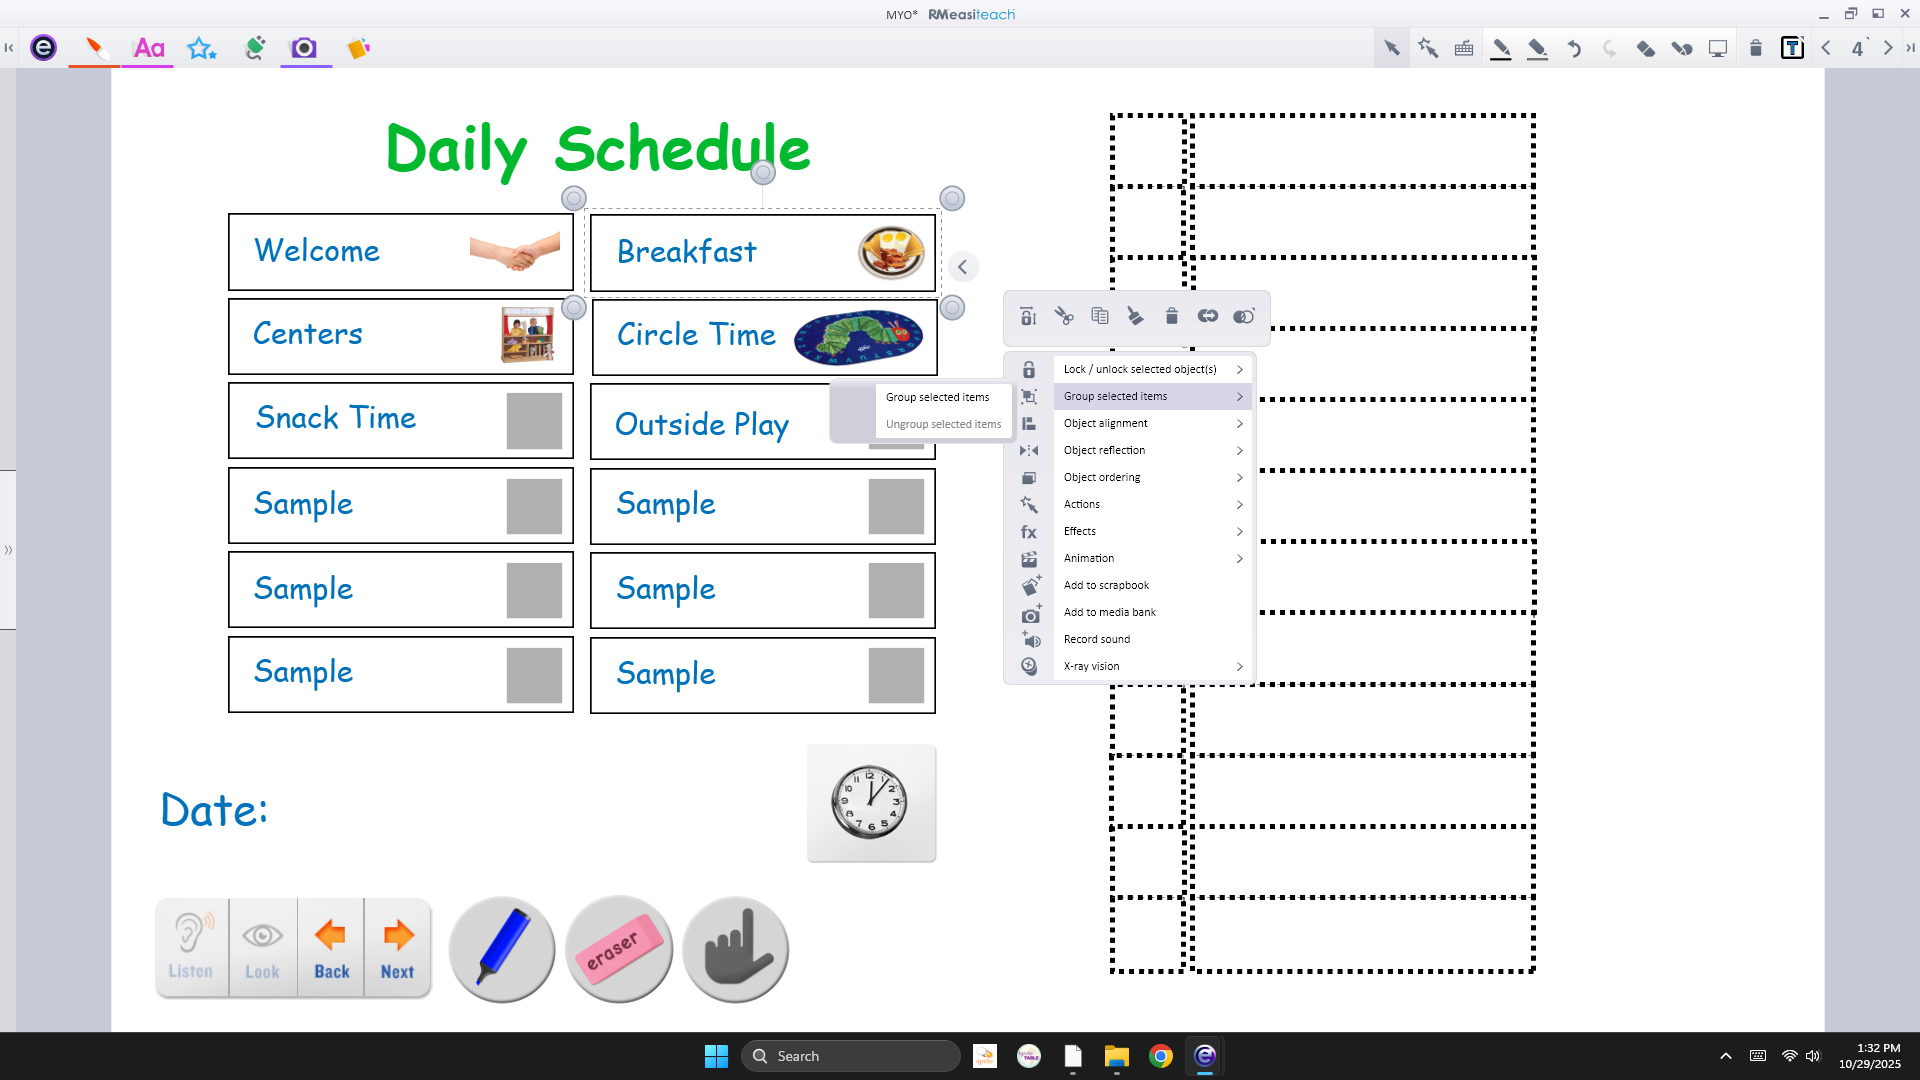1920x1080 pixels.
Task: Click the analog clock widget
Action: 871,802
